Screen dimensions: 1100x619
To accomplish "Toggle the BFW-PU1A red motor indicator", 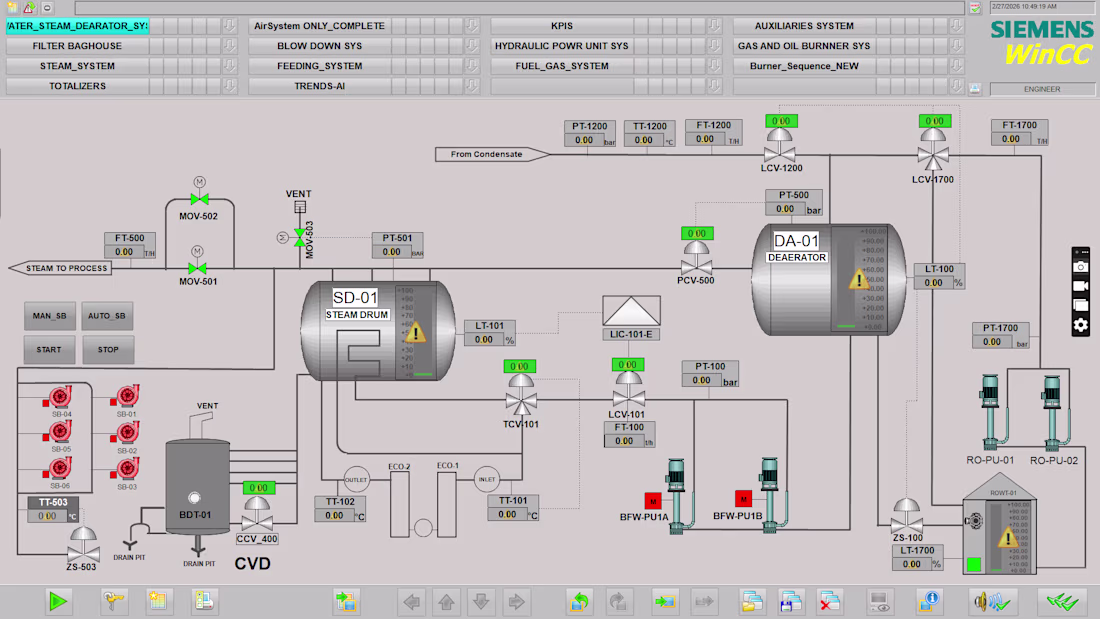I will 653,501.
